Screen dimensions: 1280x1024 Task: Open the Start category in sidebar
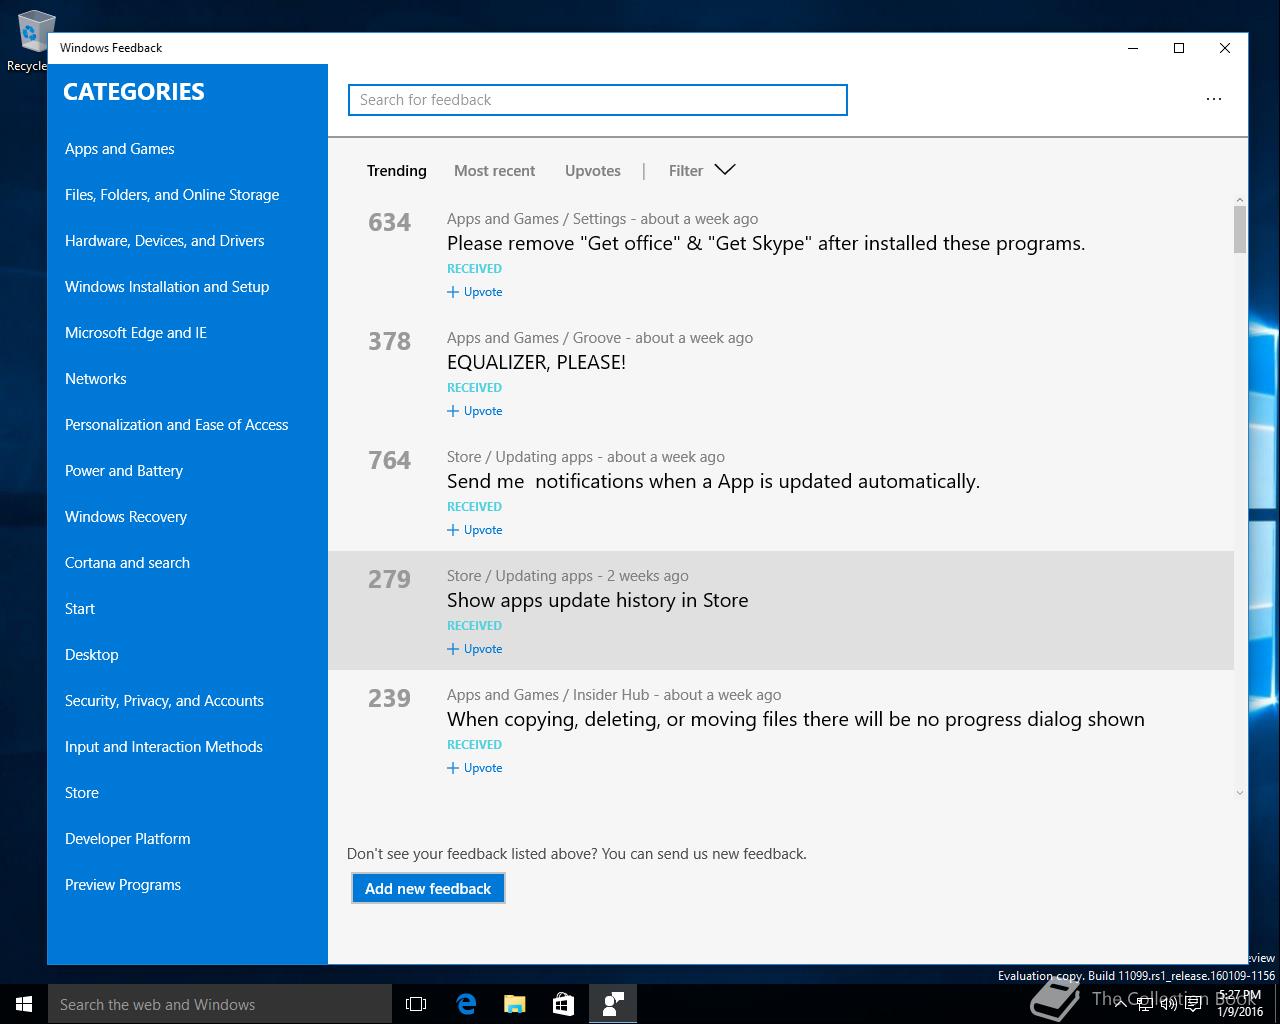[x=80, y=609]
